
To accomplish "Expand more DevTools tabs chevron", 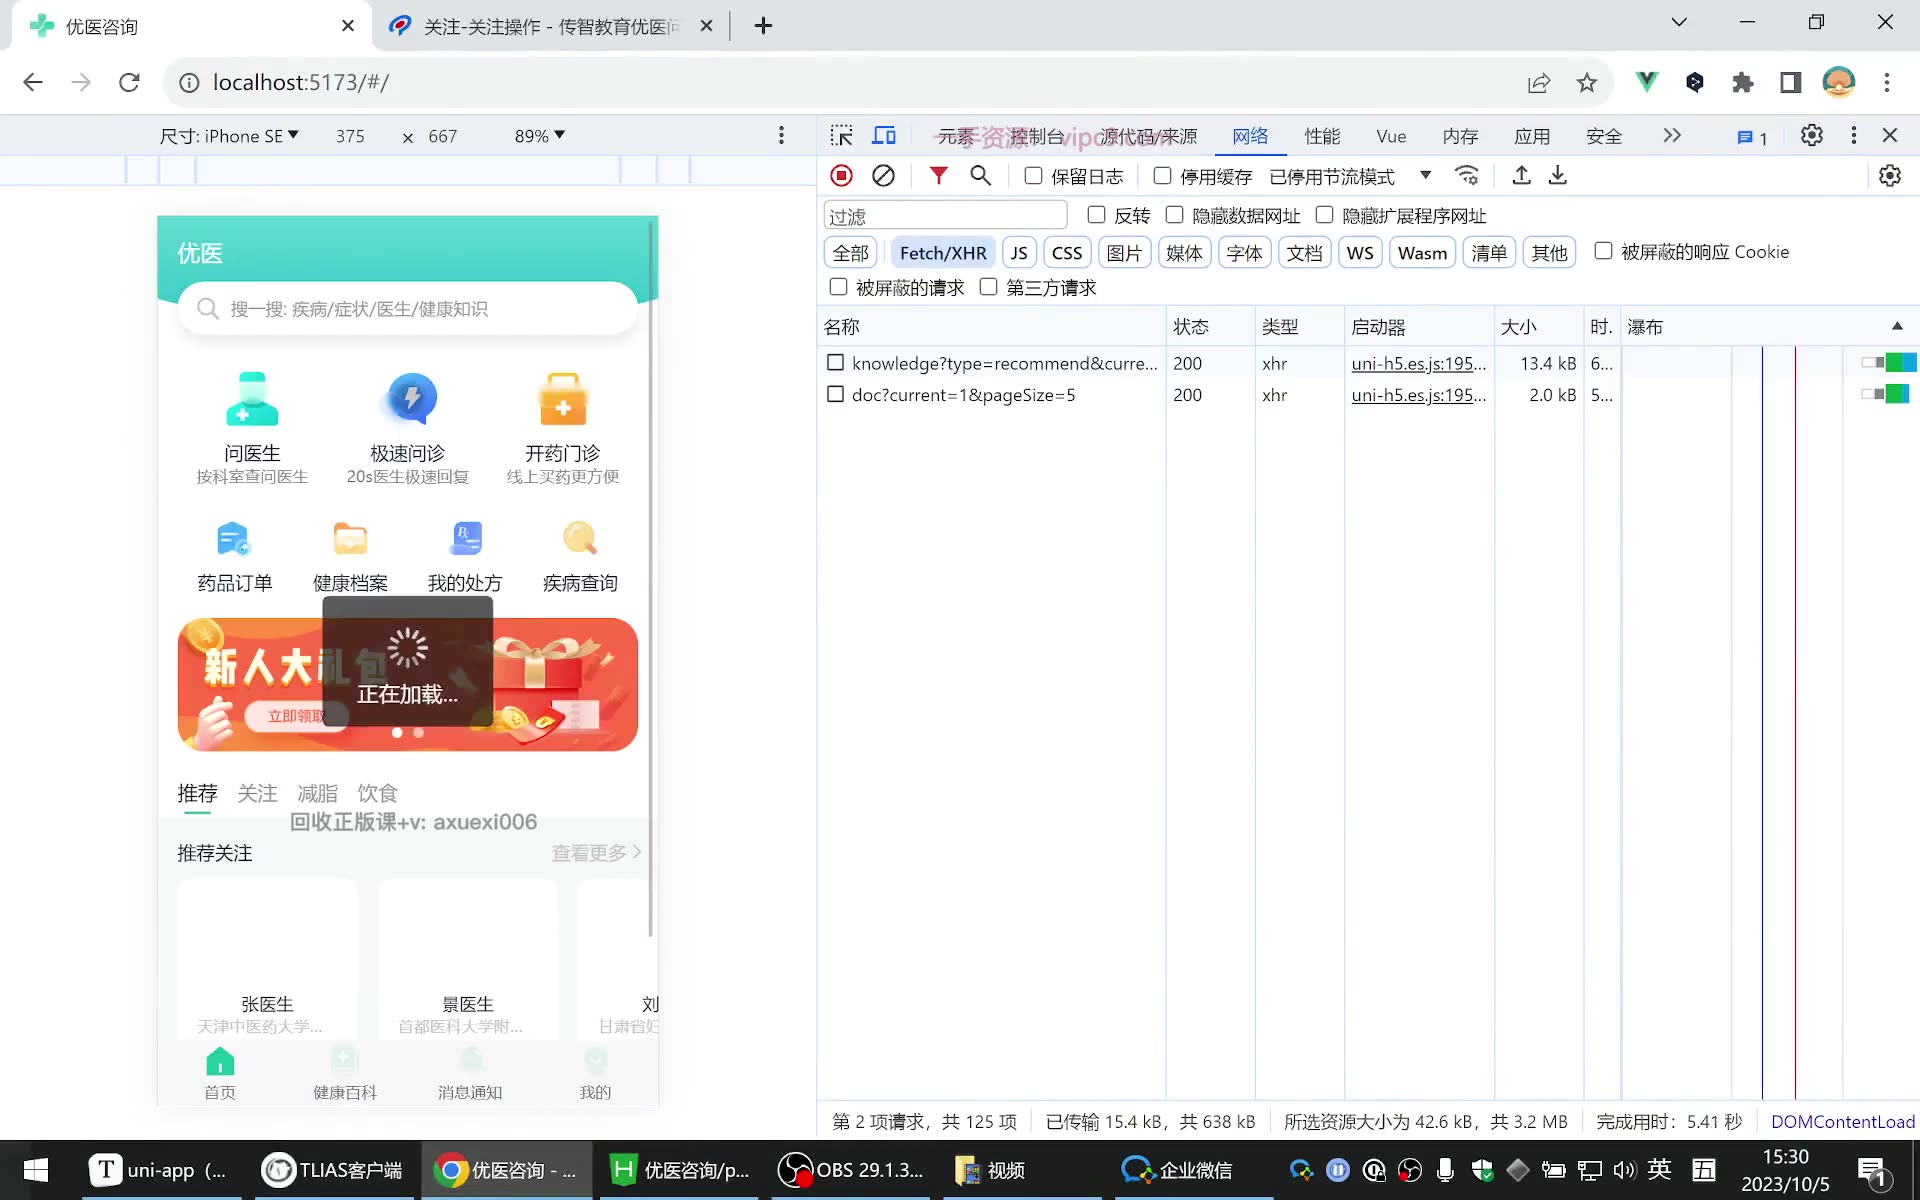I will (x=1672, y=136).
